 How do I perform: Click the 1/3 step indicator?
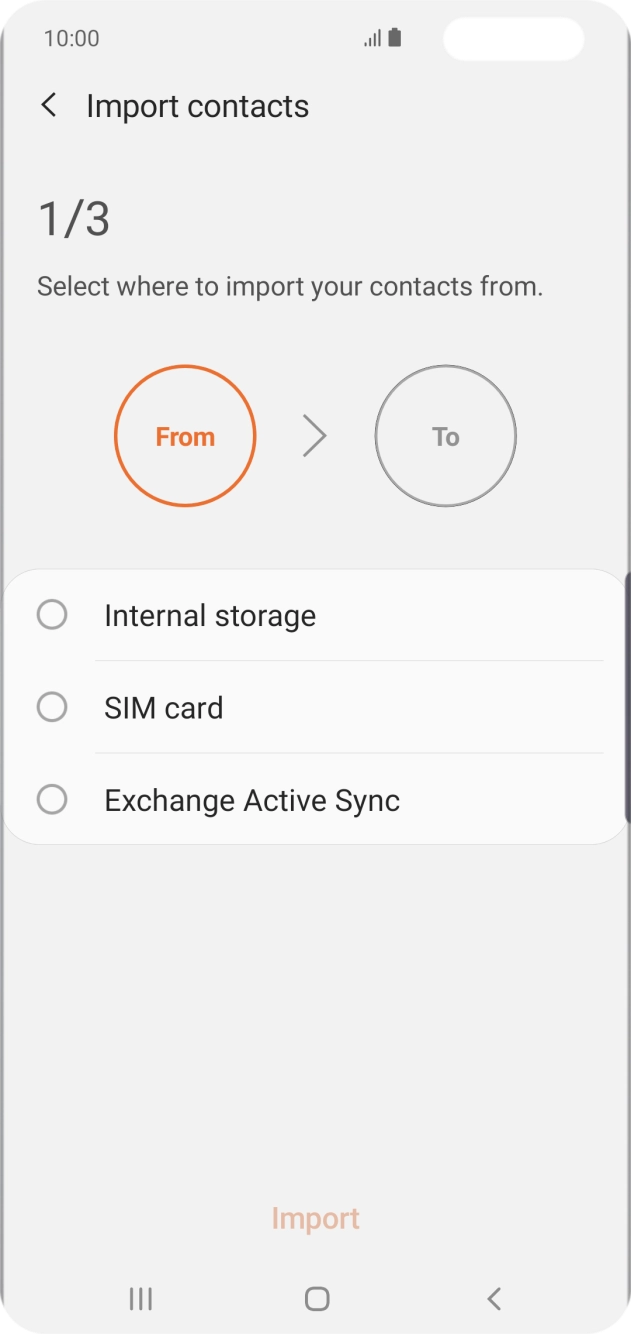pyautogui.click(x=72, y=218)
